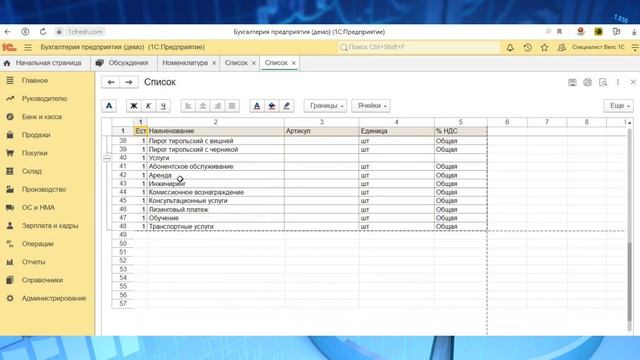640x360 pixels.
Task: Open the Ячейки dropdown
Action: pyautogui.click(x=371, y=106)
